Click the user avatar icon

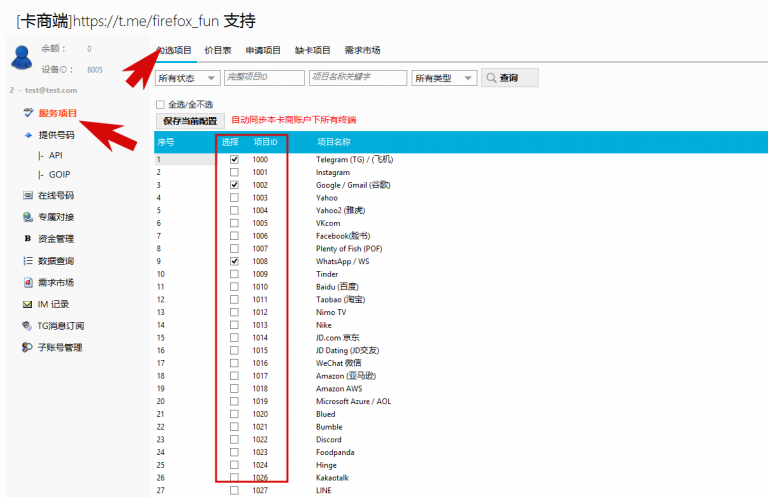pos(21,57)
